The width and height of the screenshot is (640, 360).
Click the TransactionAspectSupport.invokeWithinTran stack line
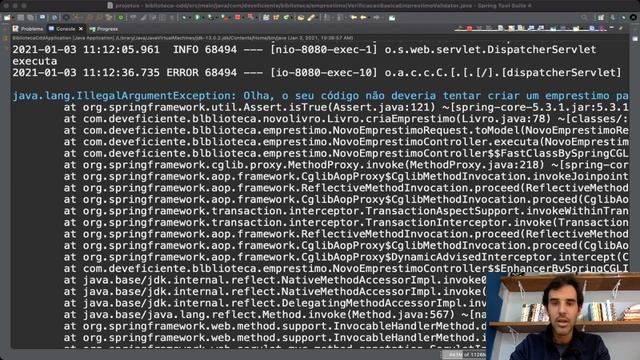346,211
